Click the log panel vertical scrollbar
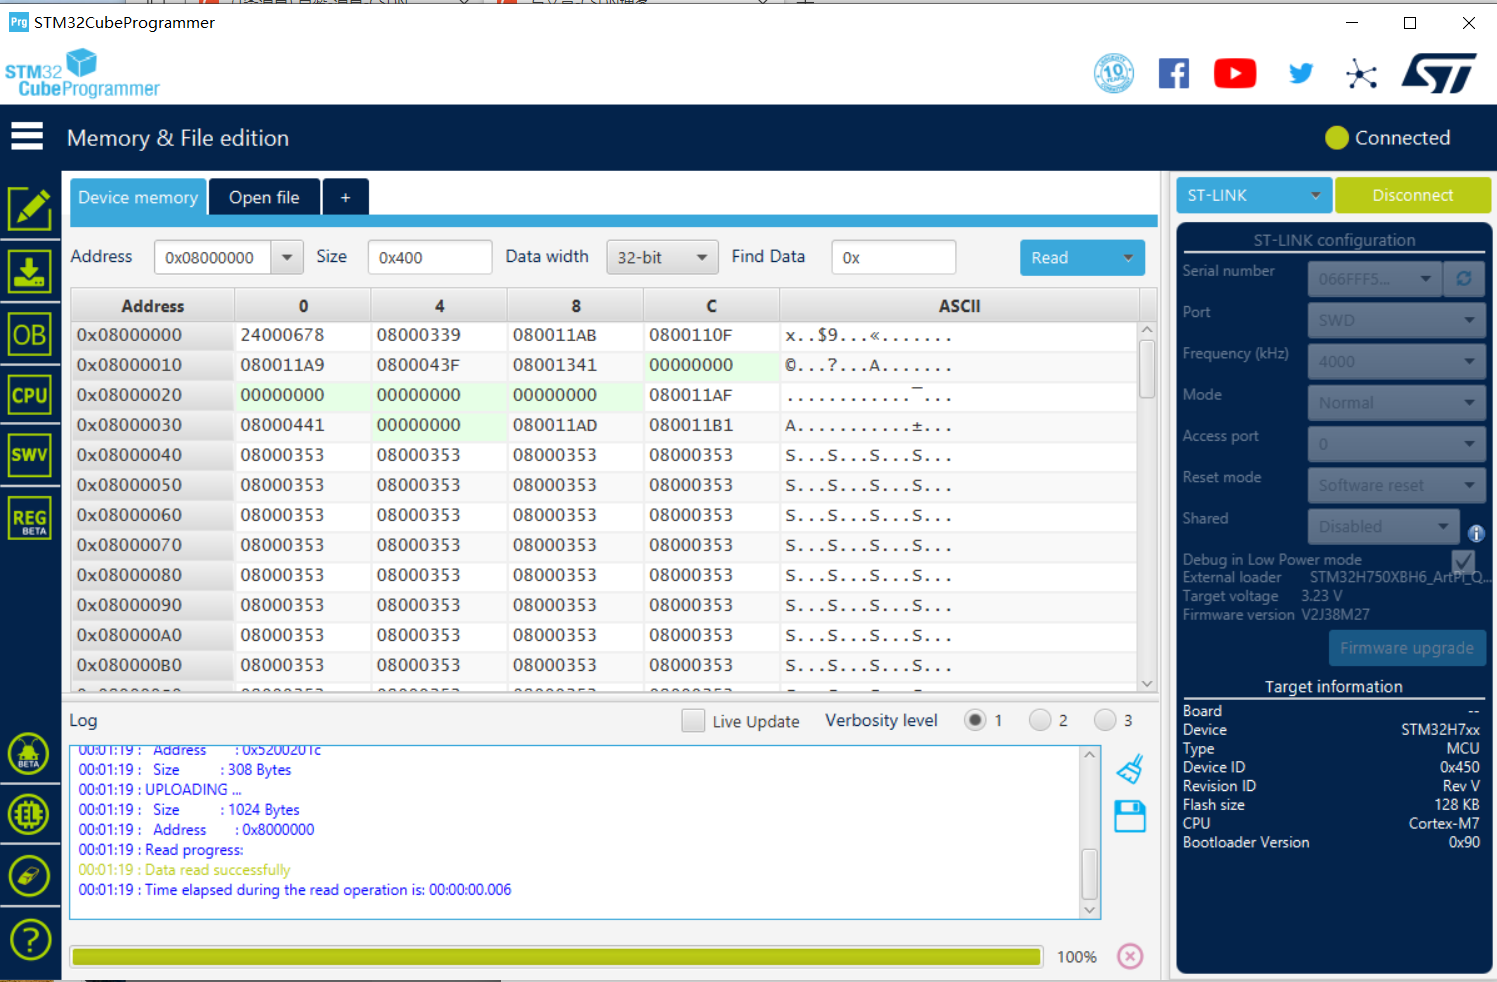This screenshot has height=982, width=1497. pyautogui.click(x=1090, y=832)
